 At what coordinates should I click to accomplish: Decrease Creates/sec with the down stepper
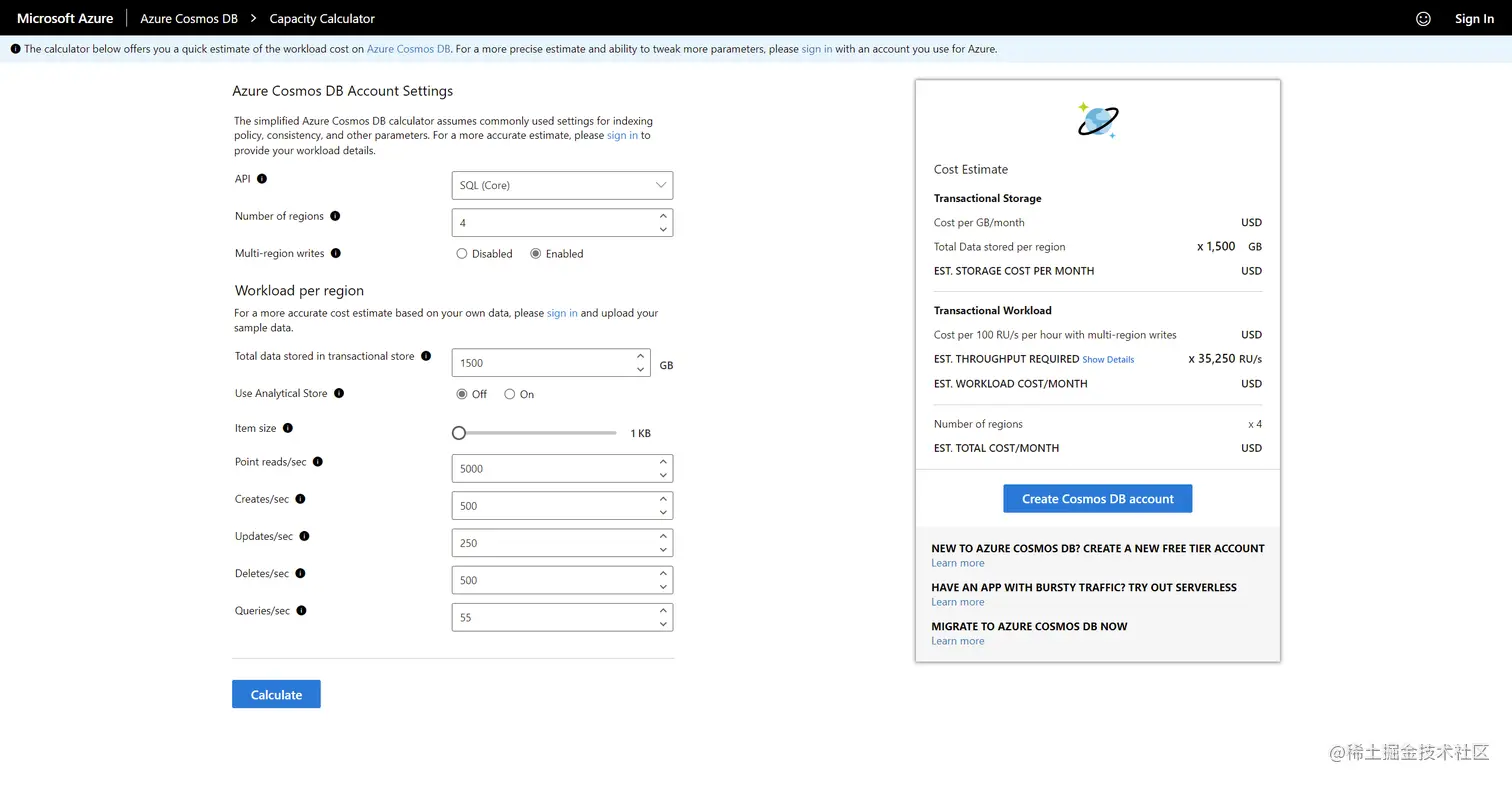coord(661,512)
